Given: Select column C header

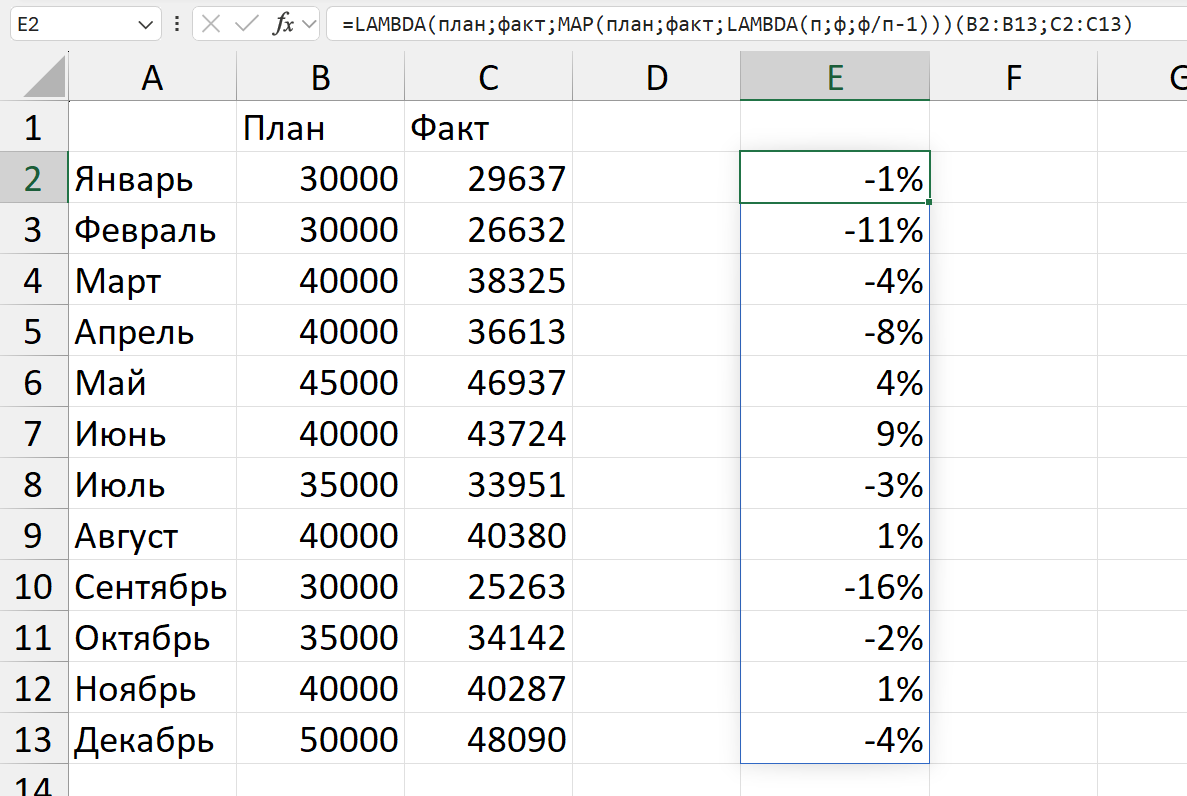Looking at the screenshot, I should coord(488,76).
